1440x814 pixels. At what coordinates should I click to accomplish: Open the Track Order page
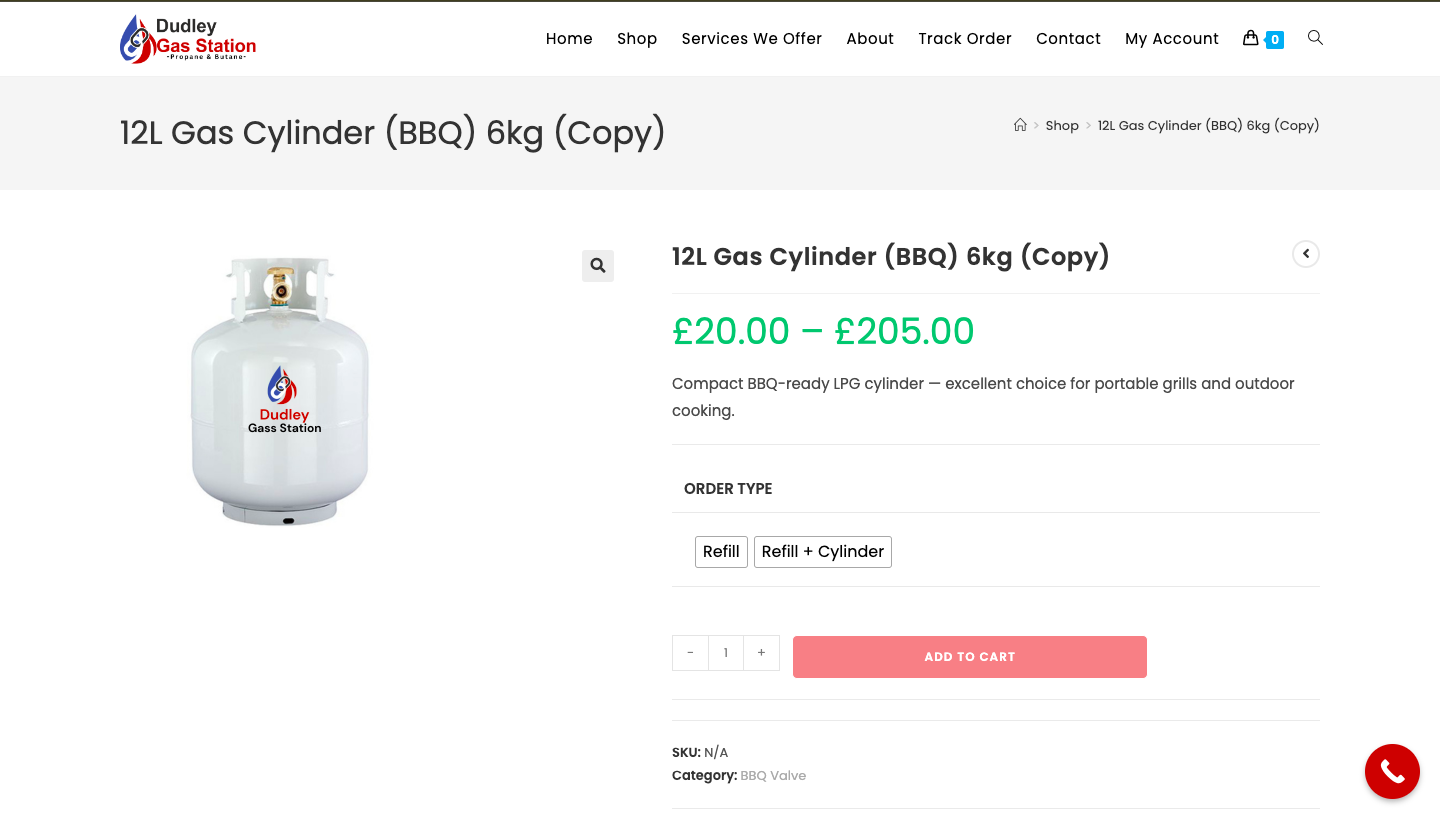pyautogui.click(x=965, y=38)
